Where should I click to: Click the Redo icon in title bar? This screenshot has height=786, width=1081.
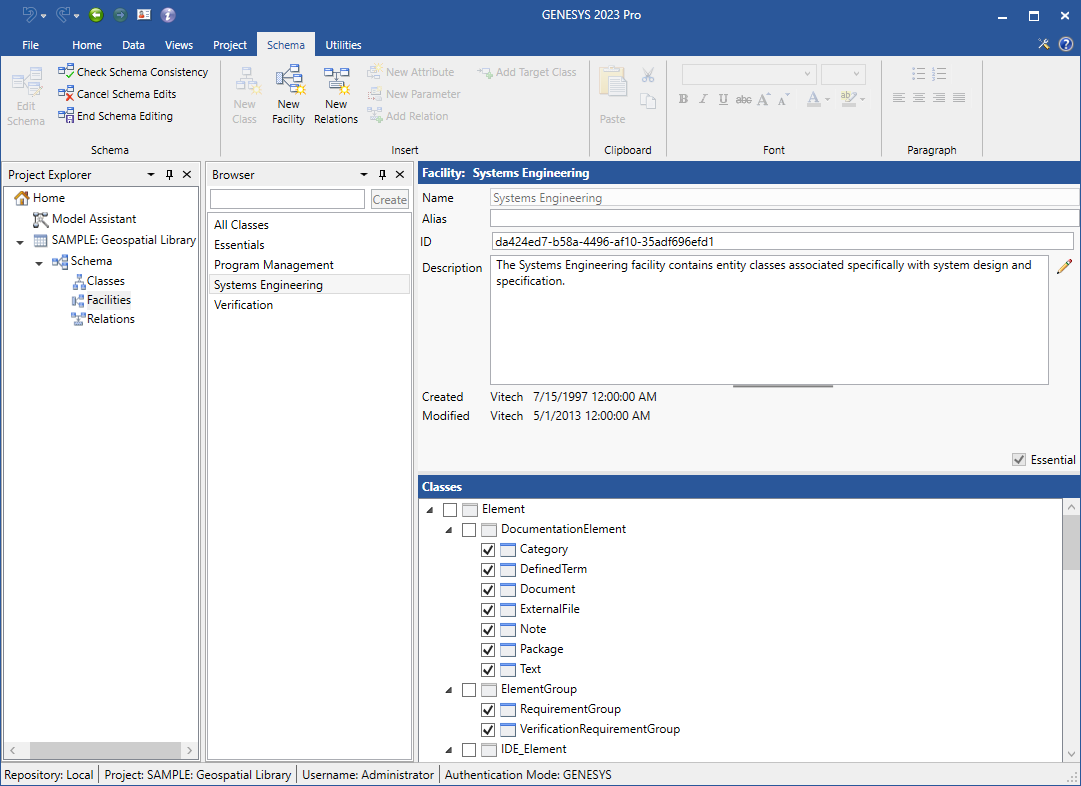pos(63,14)
